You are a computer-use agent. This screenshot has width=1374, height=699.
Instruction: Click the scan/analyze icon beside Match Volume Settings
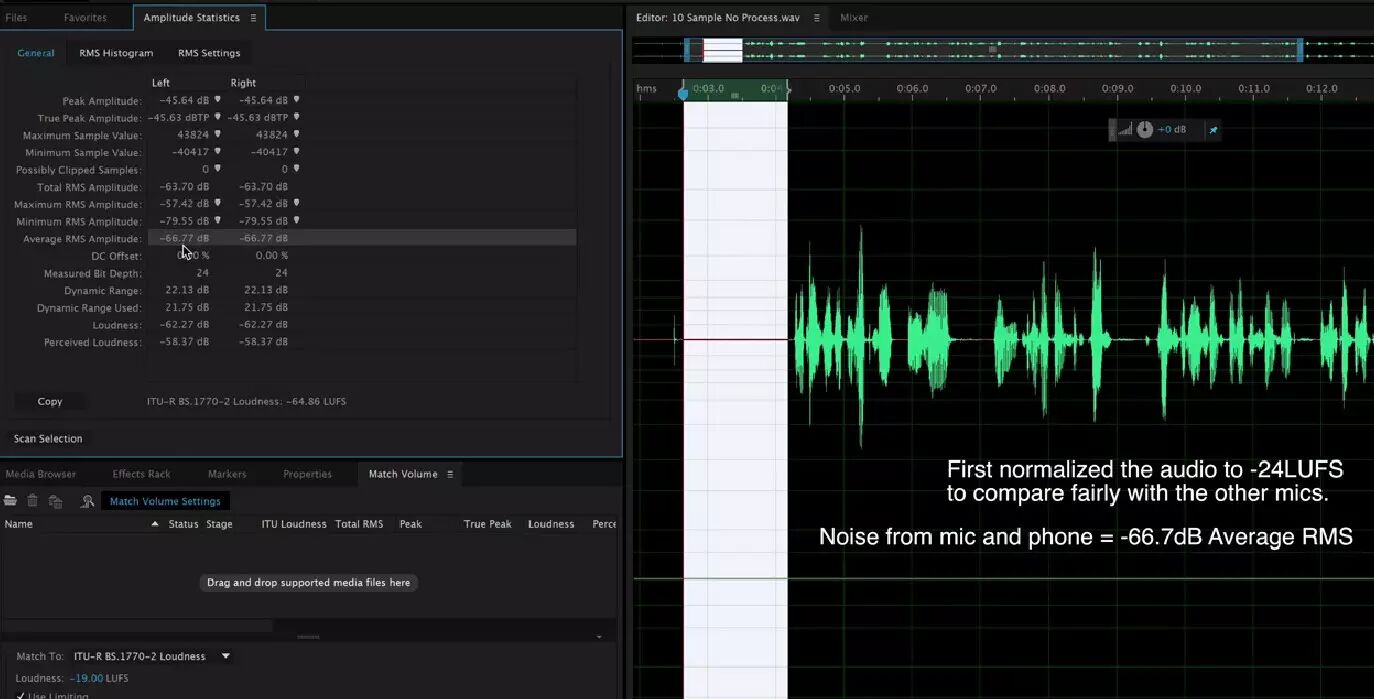click(87, 501)
